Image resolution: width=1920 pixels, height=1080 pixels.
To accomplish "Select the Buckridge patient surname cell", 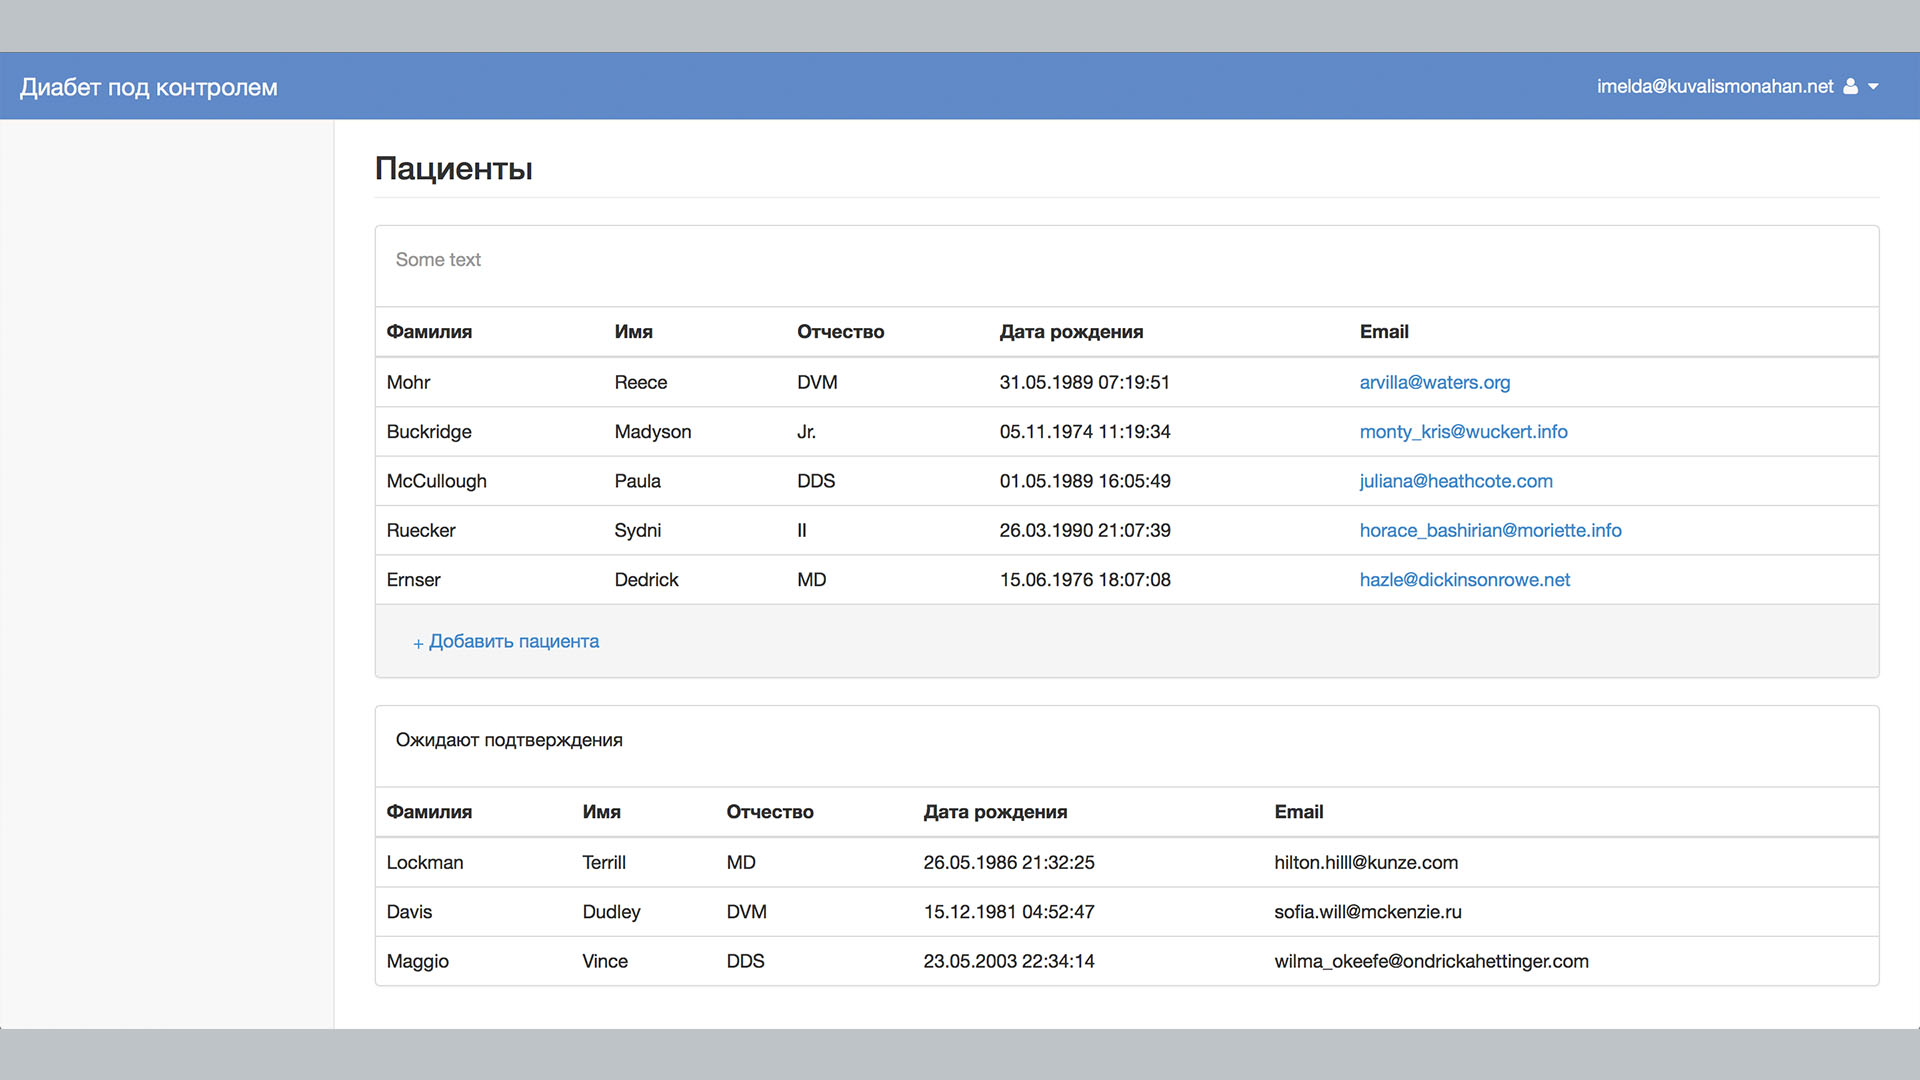I will [x=429, y=432].
